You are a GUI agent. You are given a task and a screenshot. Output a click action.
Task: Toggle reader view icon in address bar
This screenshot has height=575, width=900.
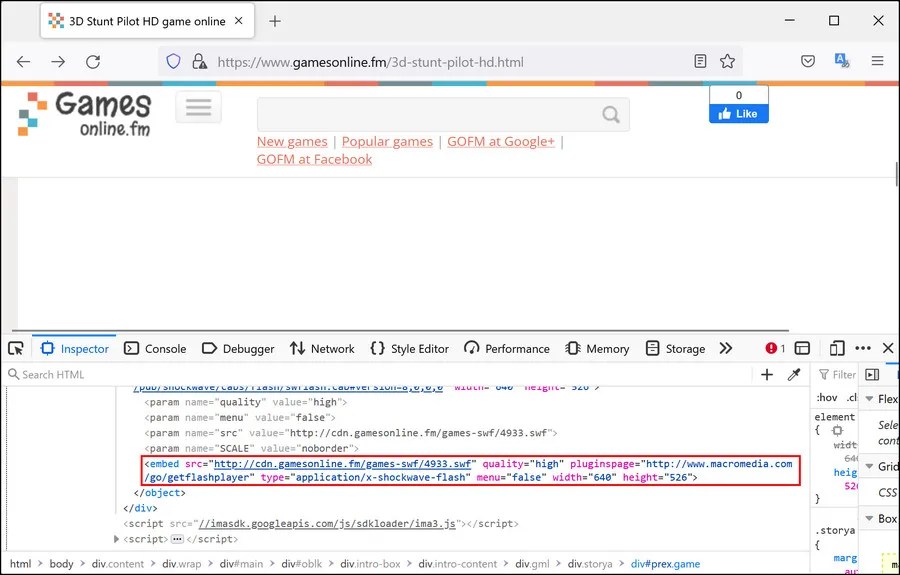(700, 61)
